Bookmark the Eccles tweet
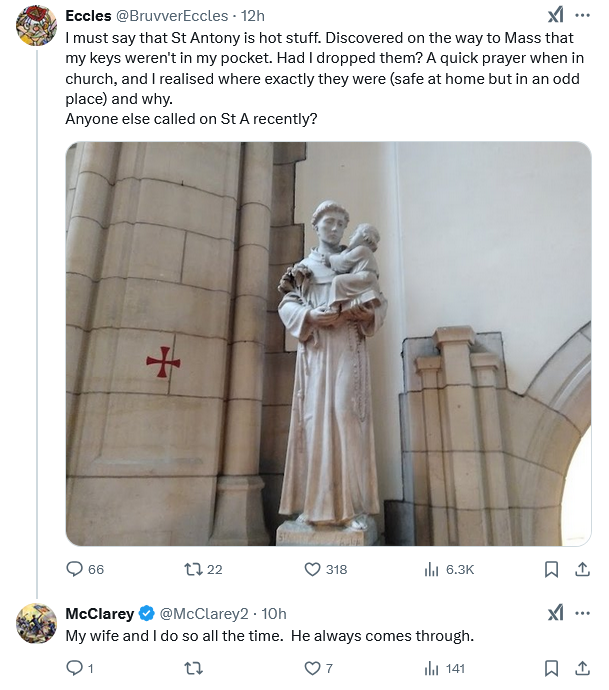The width and height of the screenshot is (609, 690). pyautogui.click(x=550, y=569)
